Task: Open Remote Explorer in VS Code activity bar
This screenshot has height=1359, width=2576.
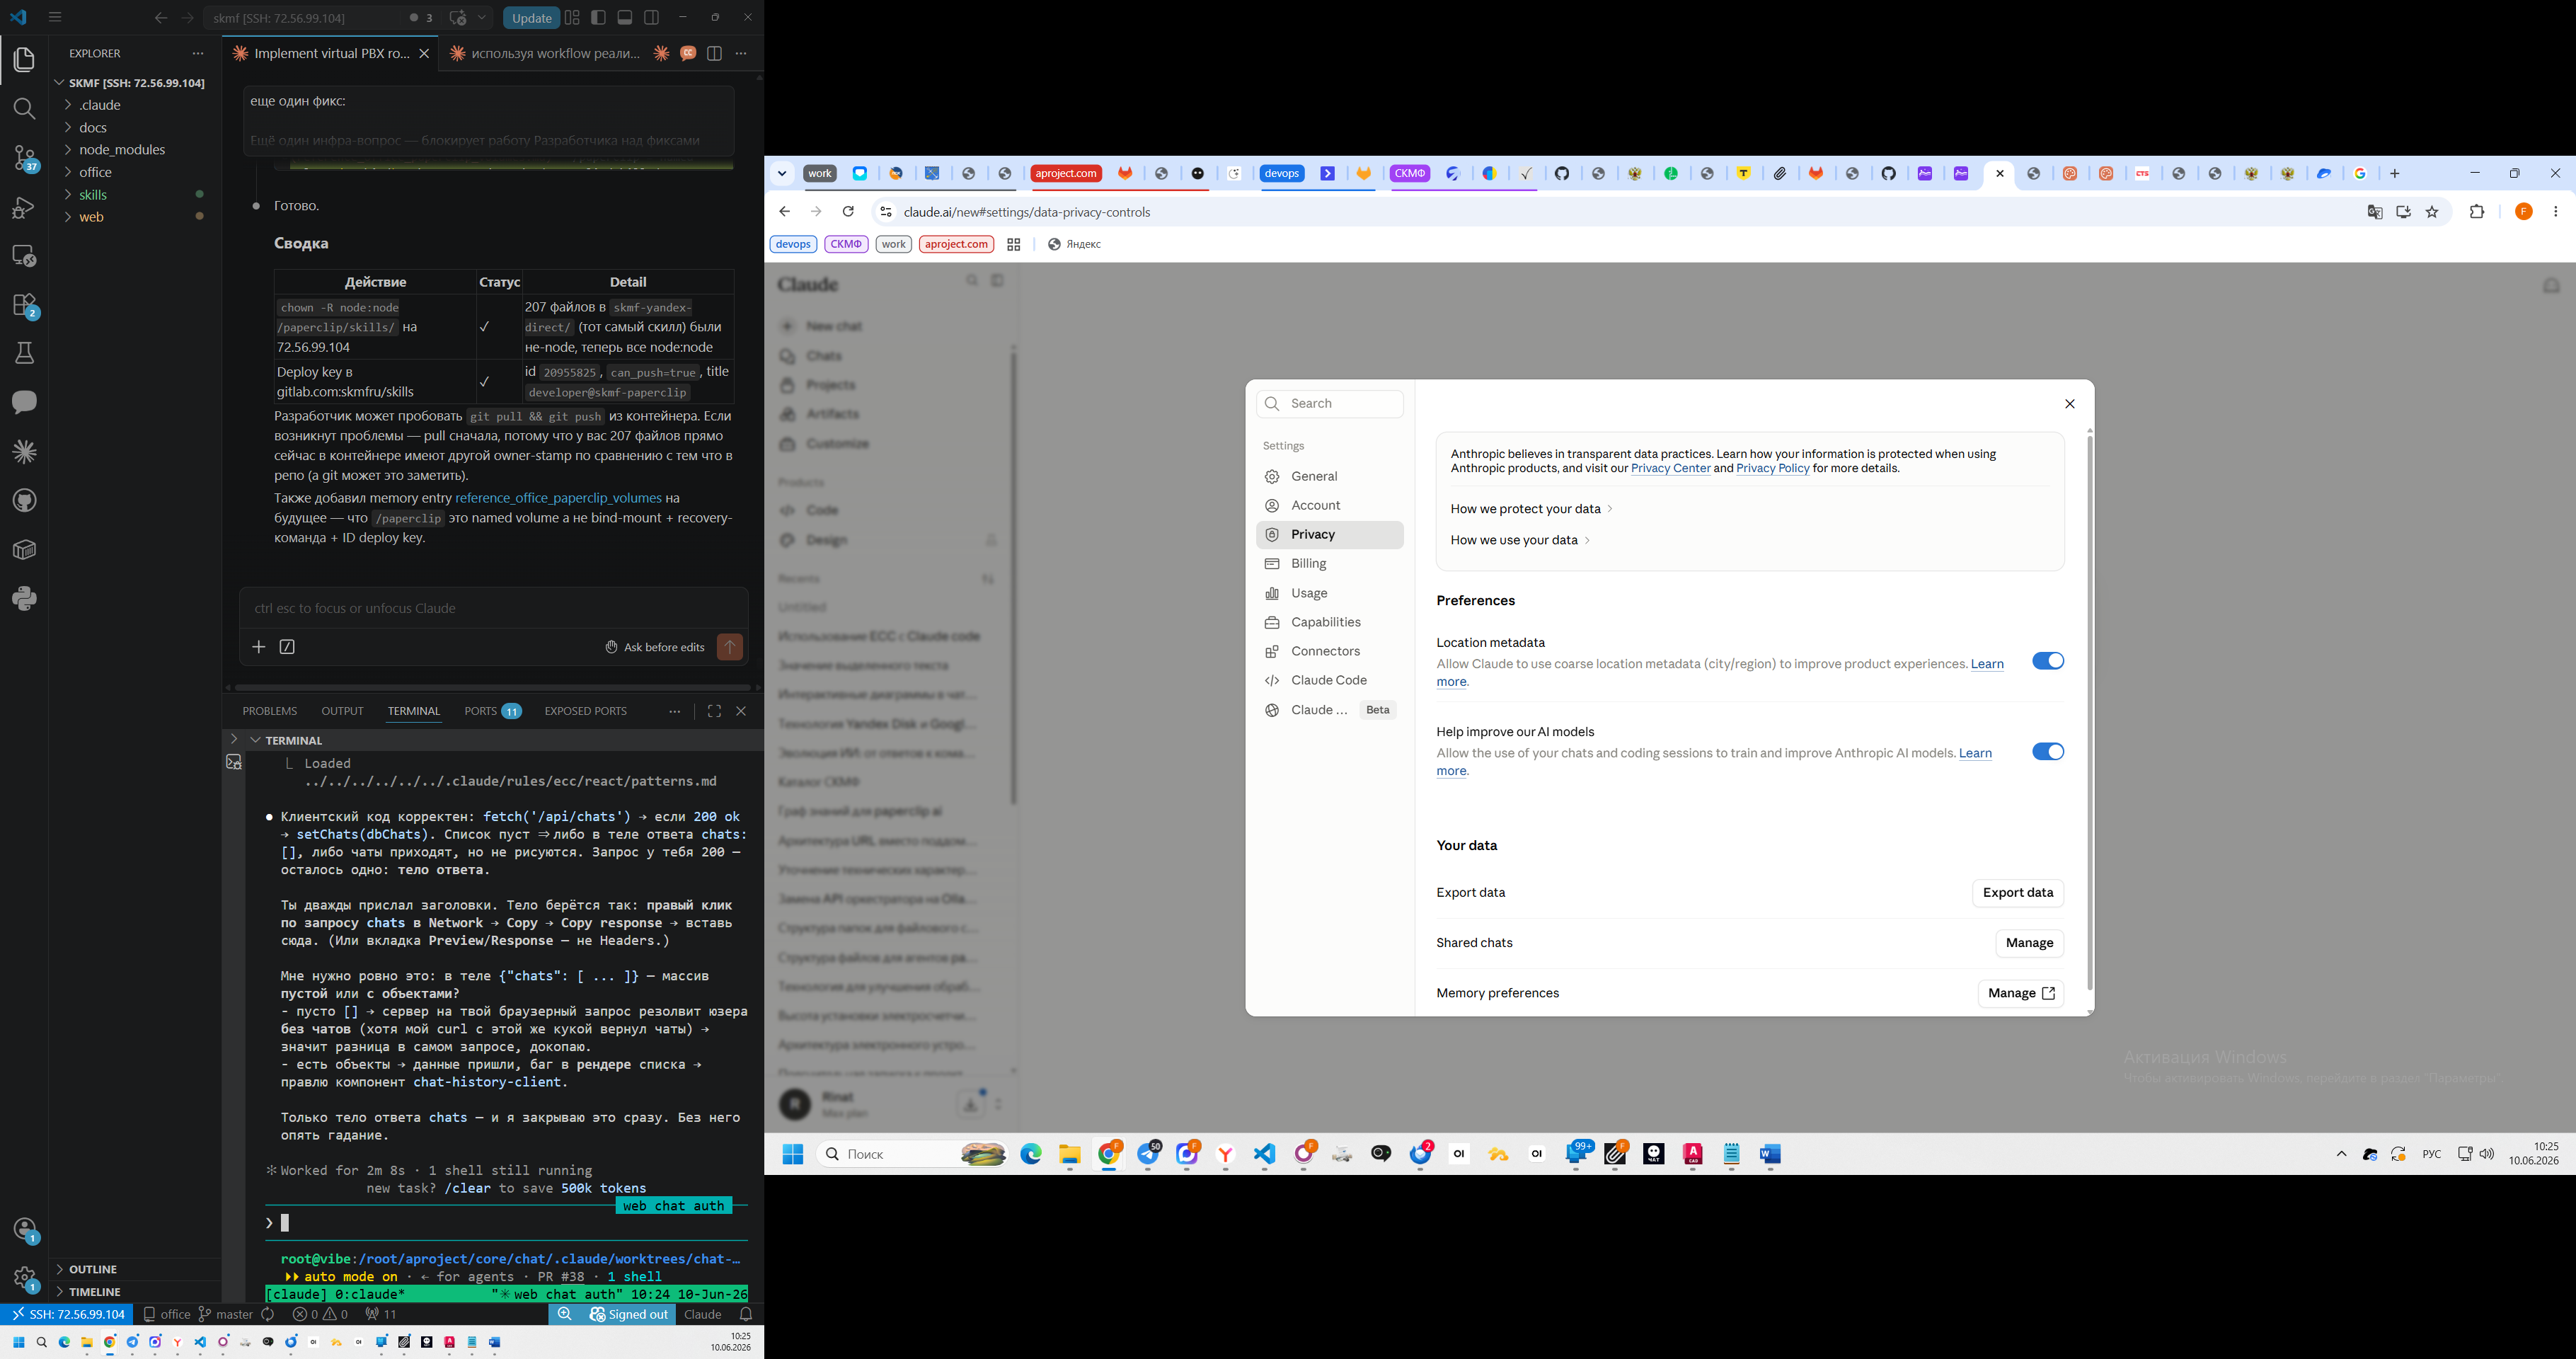Action: coord(24,256)
